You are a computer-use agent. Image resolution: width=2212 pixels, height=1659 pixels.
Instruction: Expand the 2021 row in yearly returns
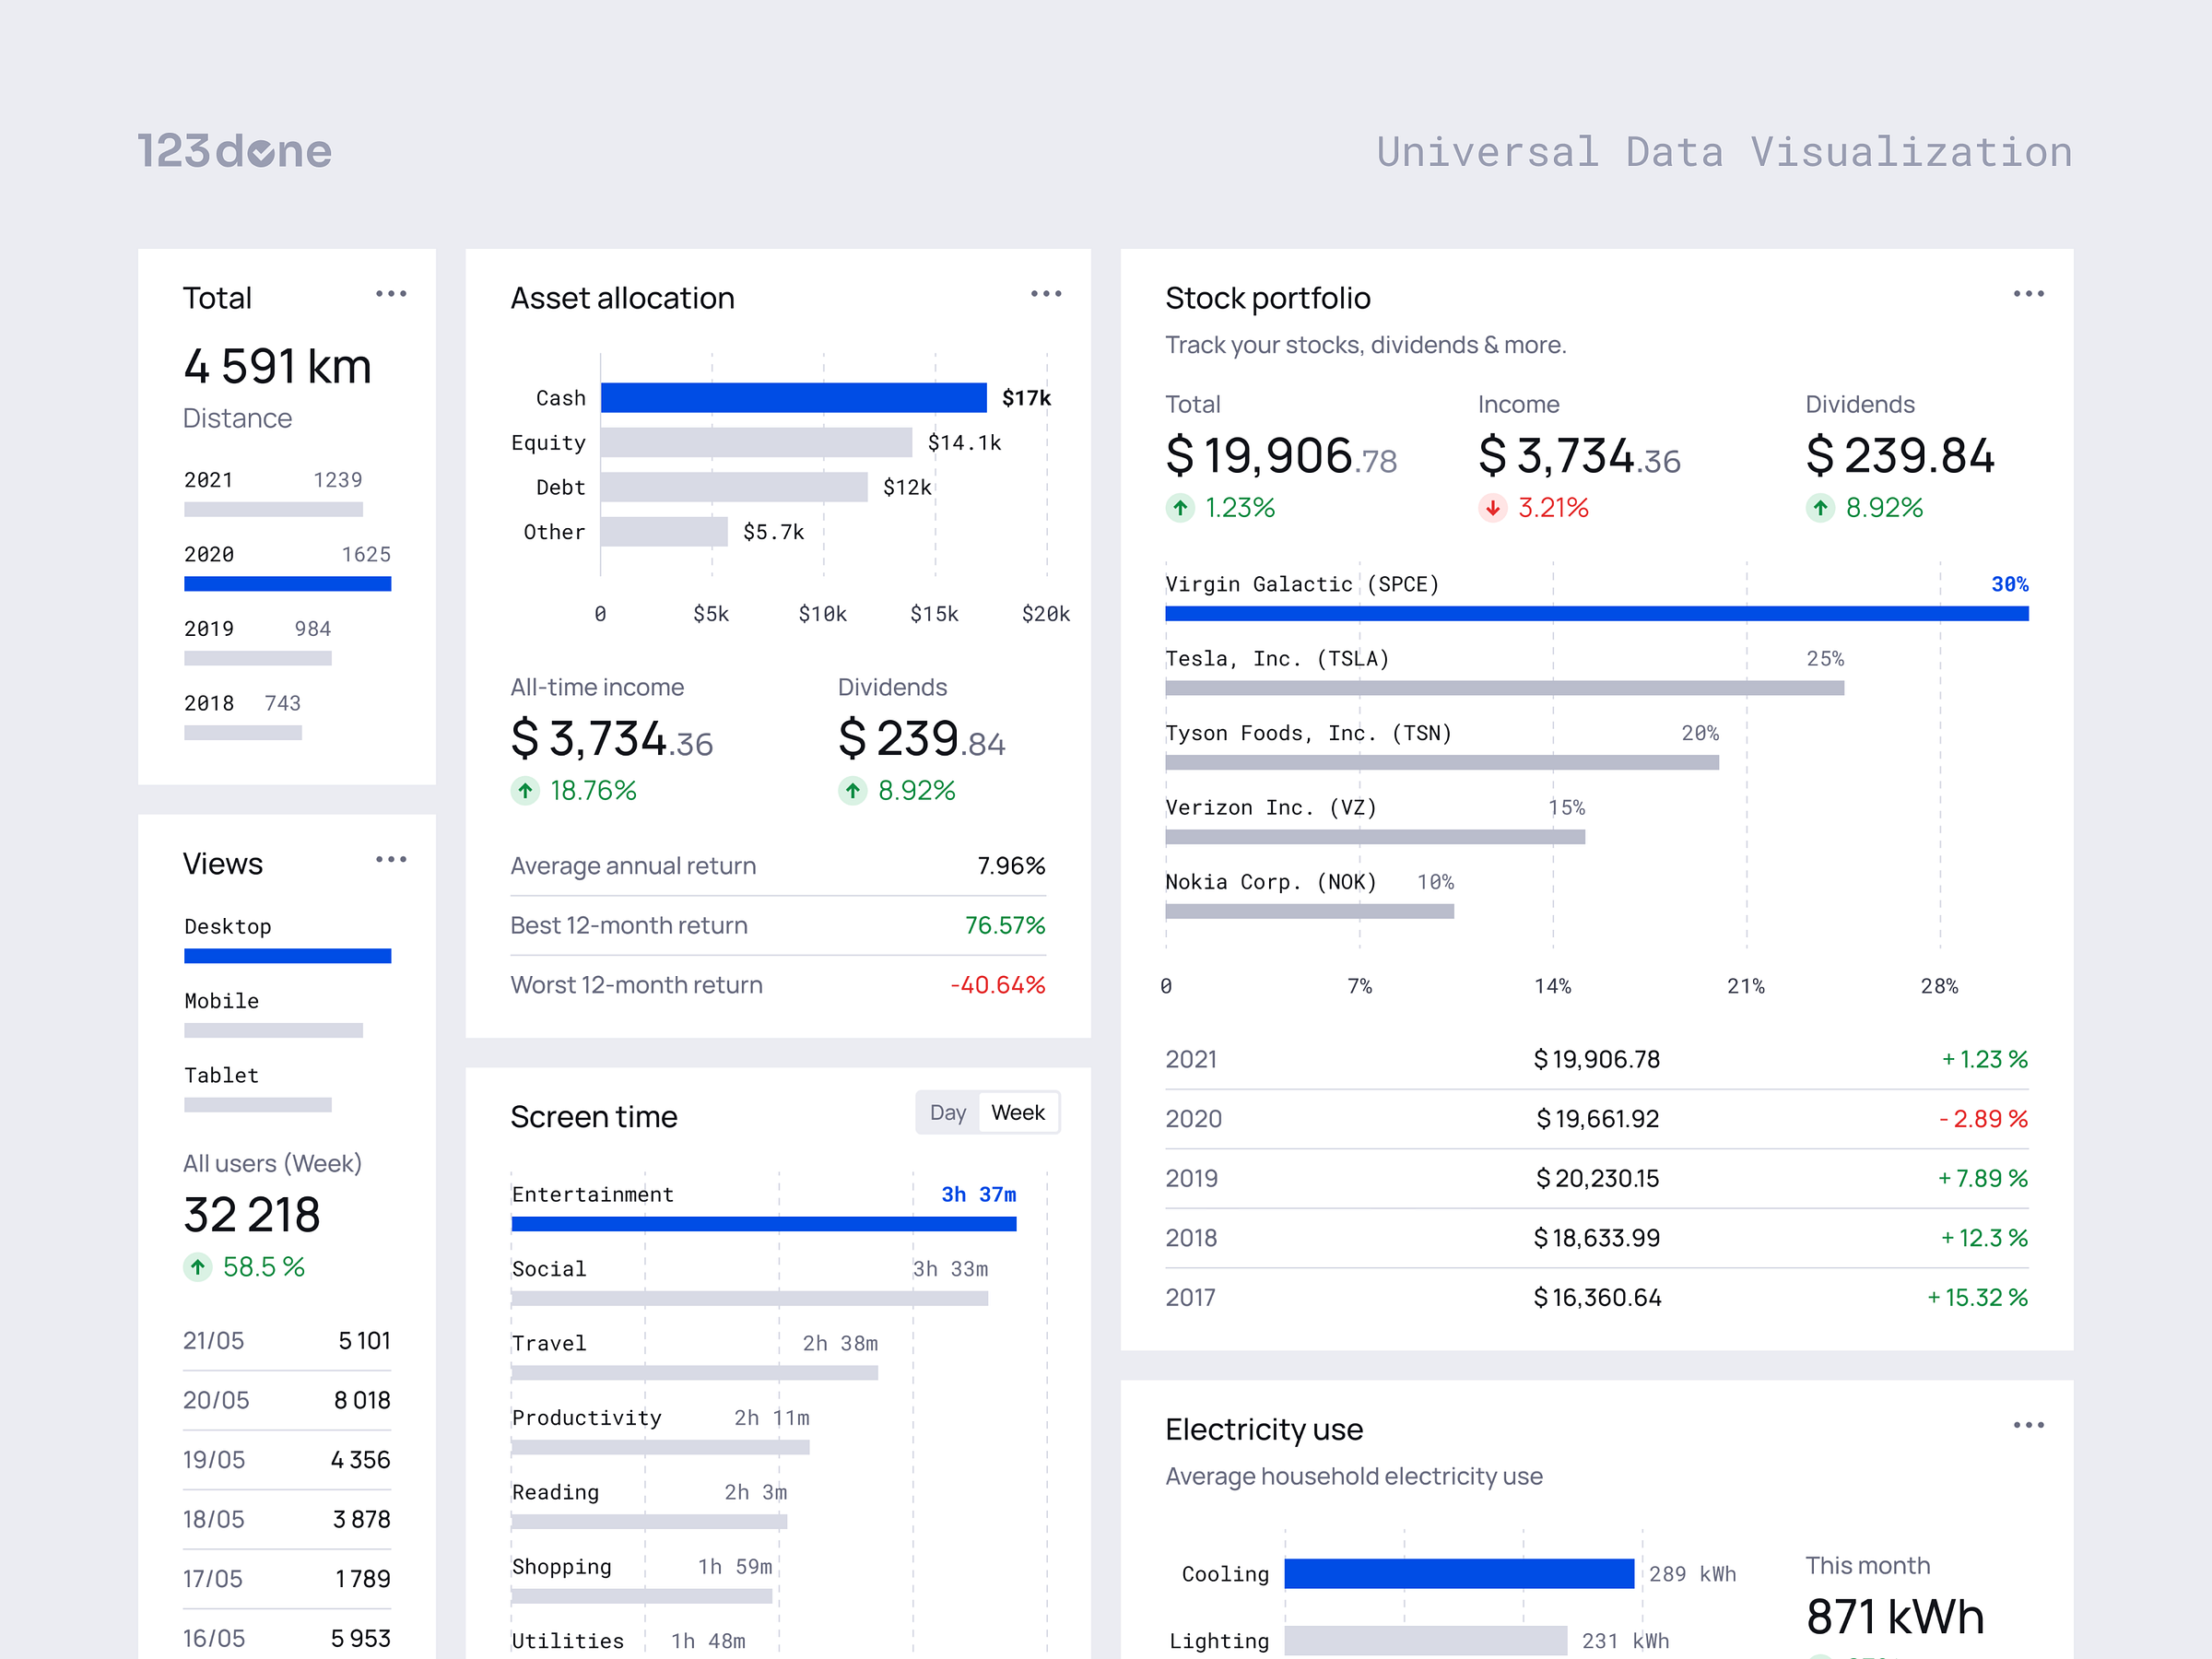[1191, 1059]
